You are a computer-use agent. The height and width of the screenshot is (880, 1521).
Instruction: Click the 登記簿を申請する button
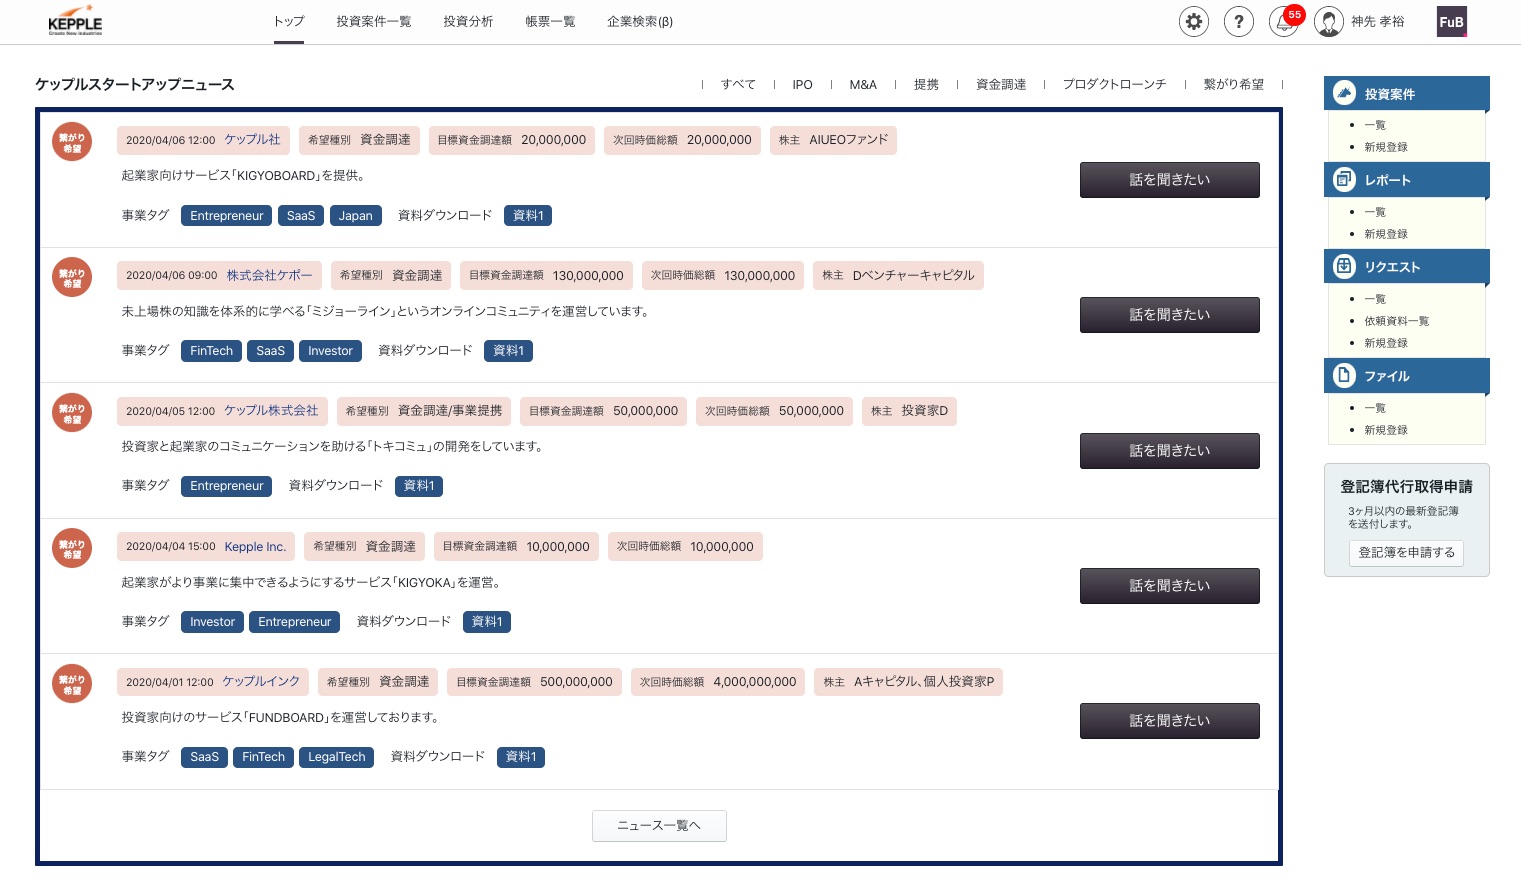click(x=1406, y=553)
